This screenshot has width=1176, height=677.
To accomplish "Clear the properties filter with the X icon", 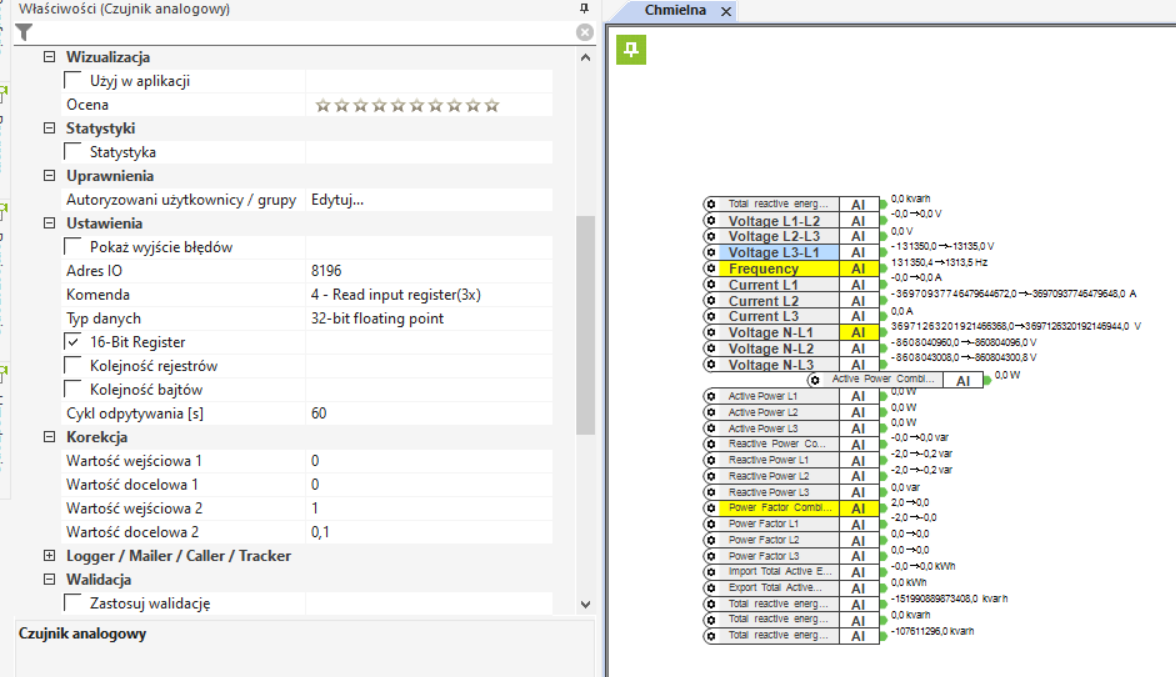I will [x=585, y=32].
